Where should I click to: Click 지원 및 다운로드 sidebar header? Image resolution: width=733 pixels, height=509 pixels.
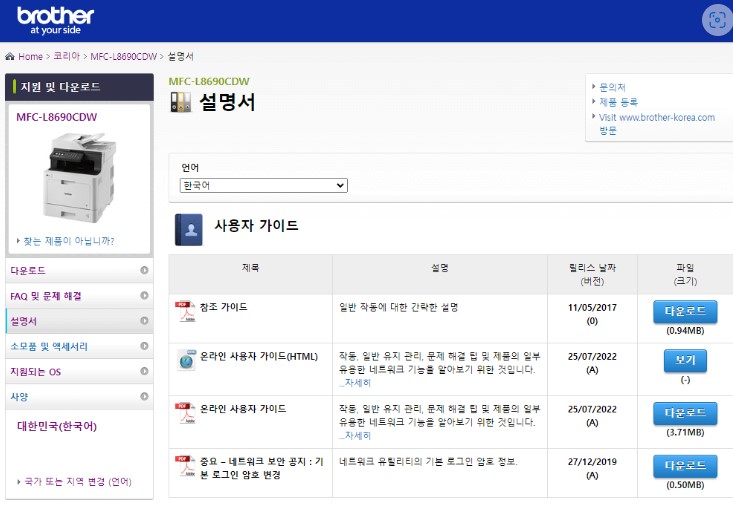(x=79, y=87)
